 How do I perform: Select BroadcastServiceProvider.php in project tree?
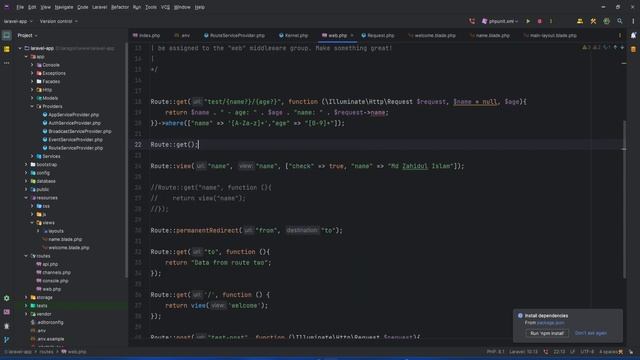(80, 131)
